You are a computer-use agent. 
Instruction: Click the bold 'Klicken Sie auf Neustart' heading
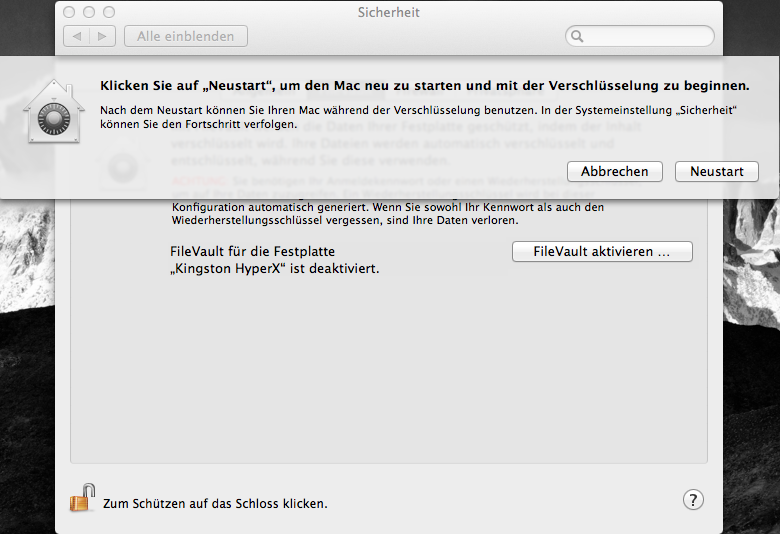coord(424,86)
